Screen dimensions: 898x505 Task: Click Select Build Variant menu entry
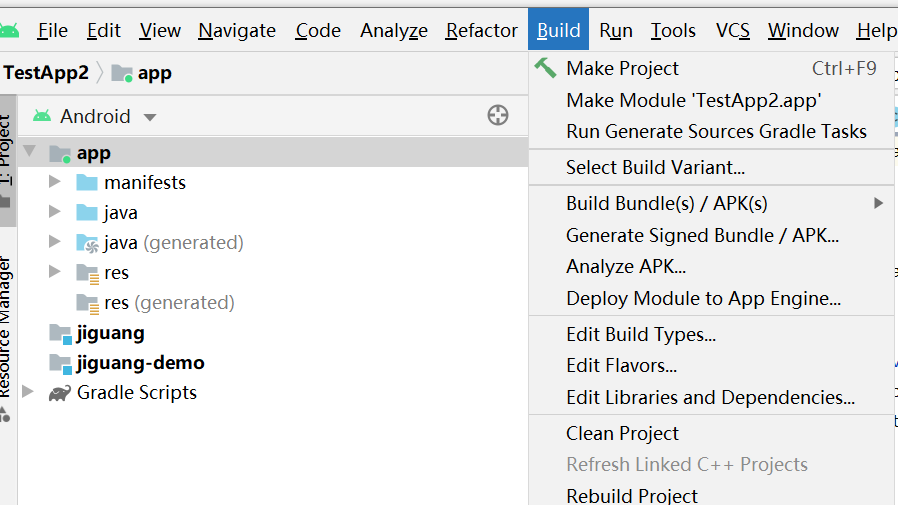click(655, 167)
